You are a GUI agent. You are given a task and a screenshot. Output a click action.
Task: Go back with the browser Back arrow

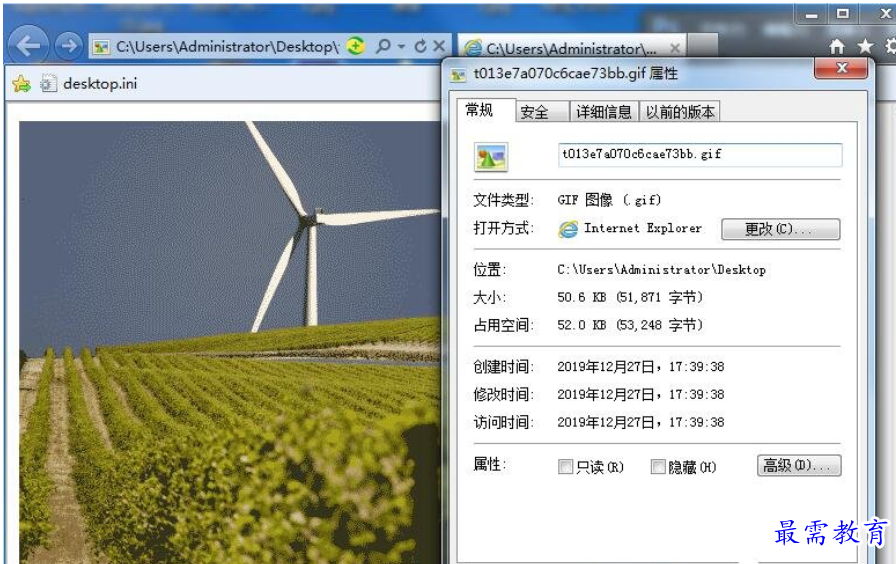(28, 45)
